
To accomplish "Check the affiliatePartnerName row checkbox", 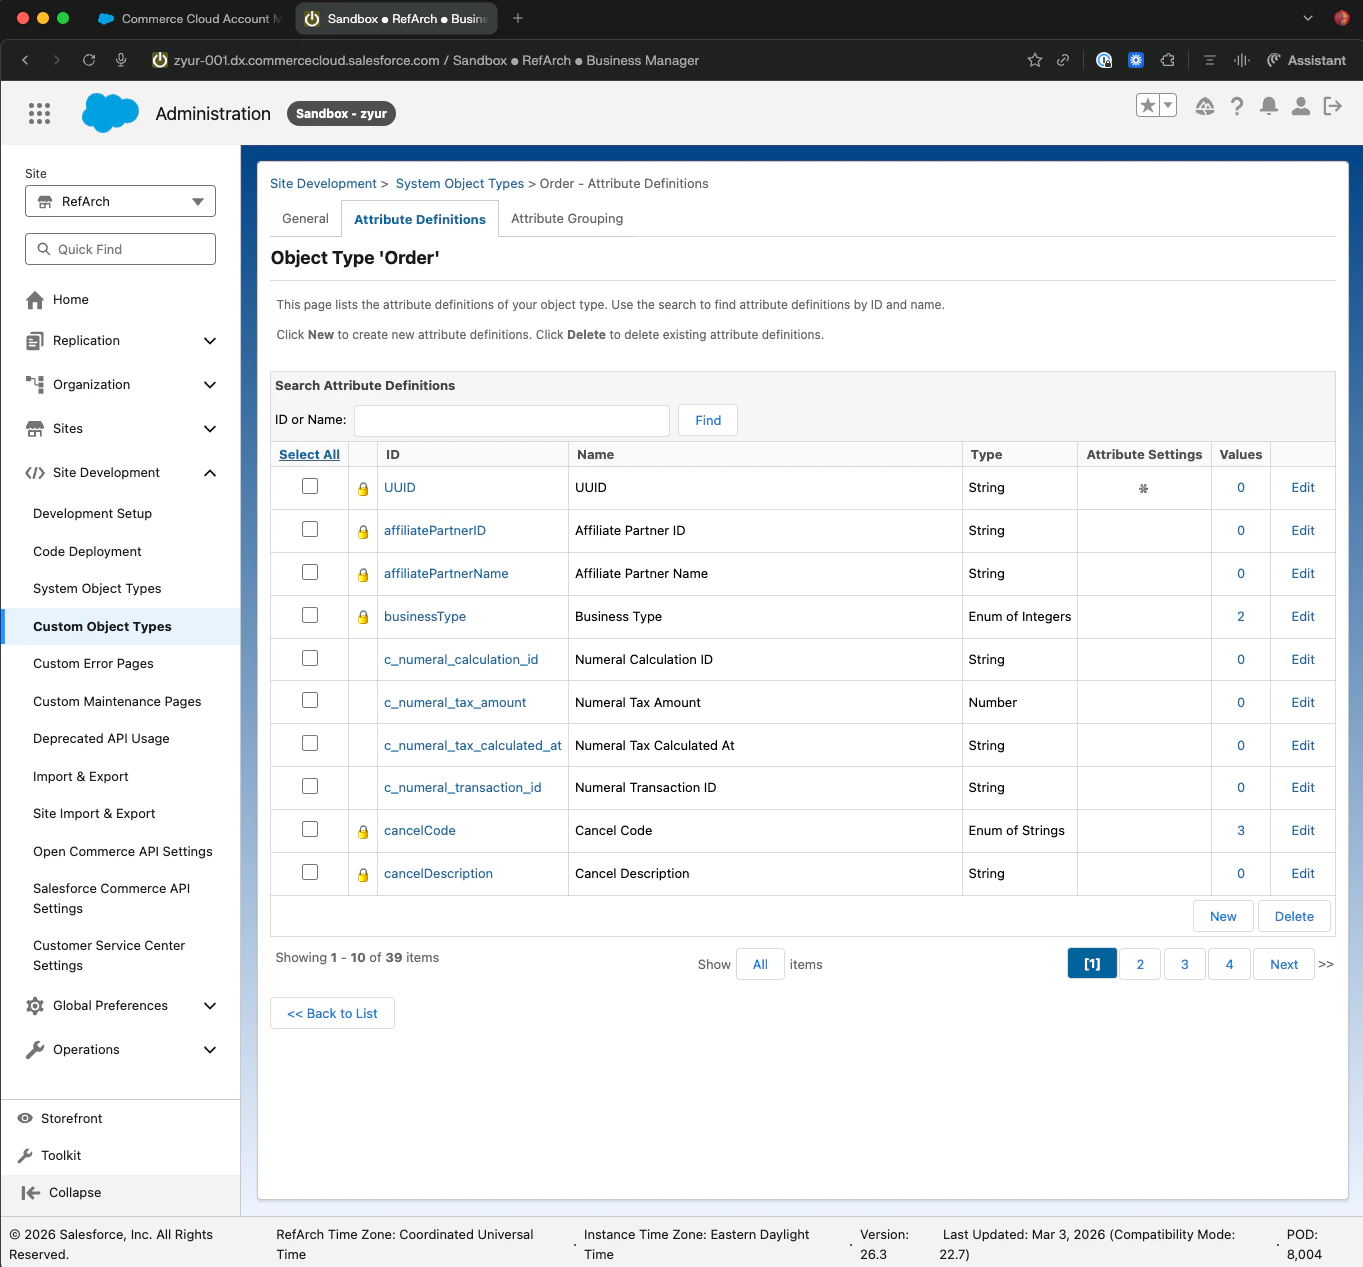I will (310, 572).
